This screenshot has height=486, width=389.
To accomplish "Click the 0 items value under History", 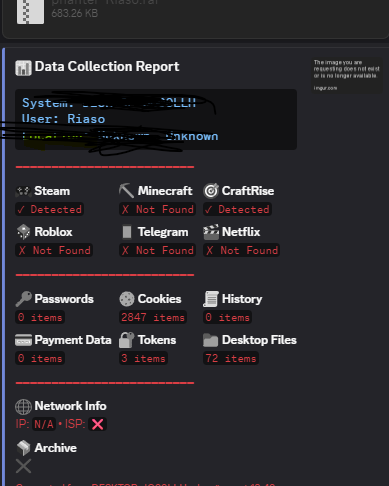I will coord(228,317).
